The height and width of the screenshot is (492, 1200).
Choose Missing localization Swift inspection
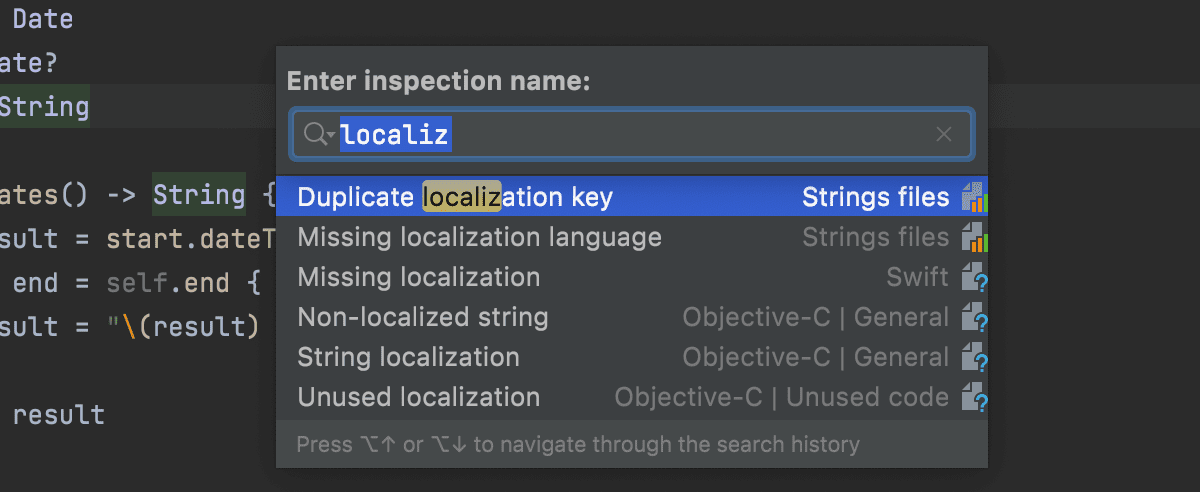(x=632, y=277)
